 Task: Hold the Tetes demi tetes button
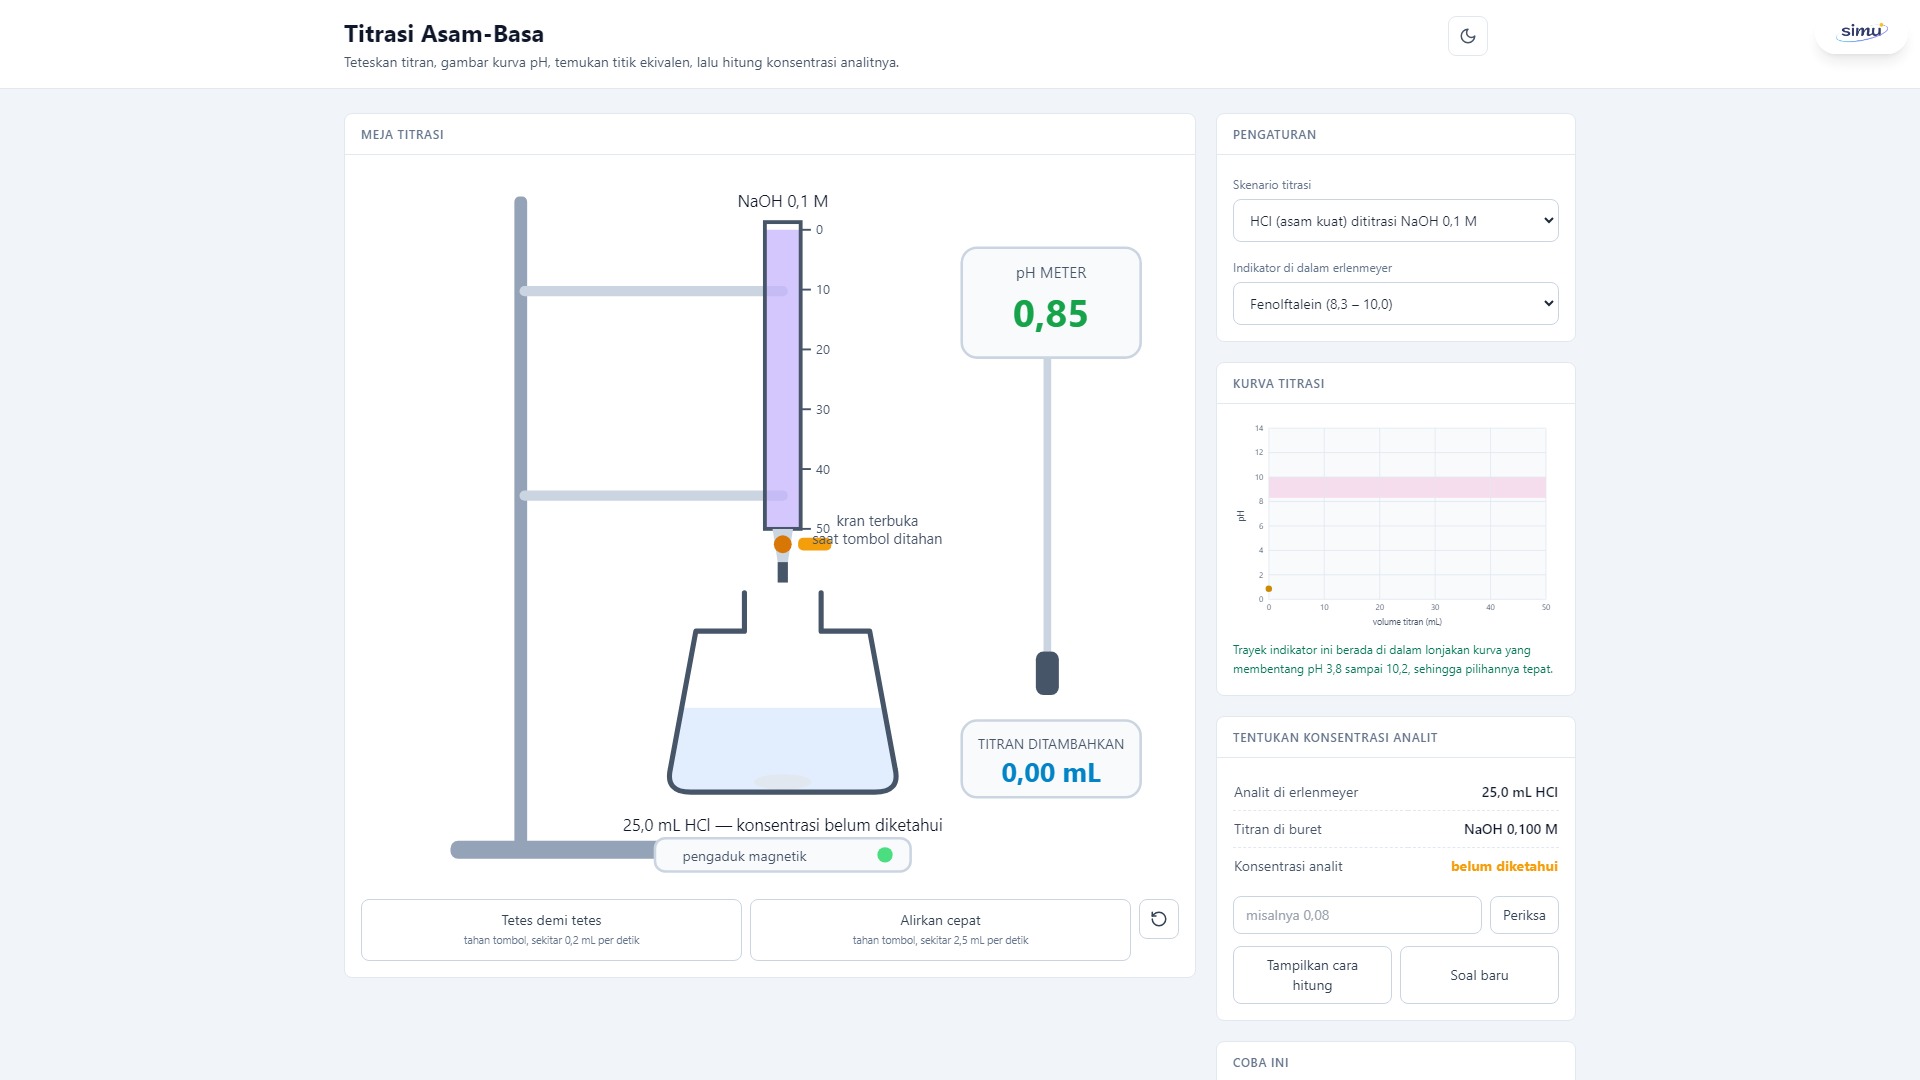click(x=551, y=930)
